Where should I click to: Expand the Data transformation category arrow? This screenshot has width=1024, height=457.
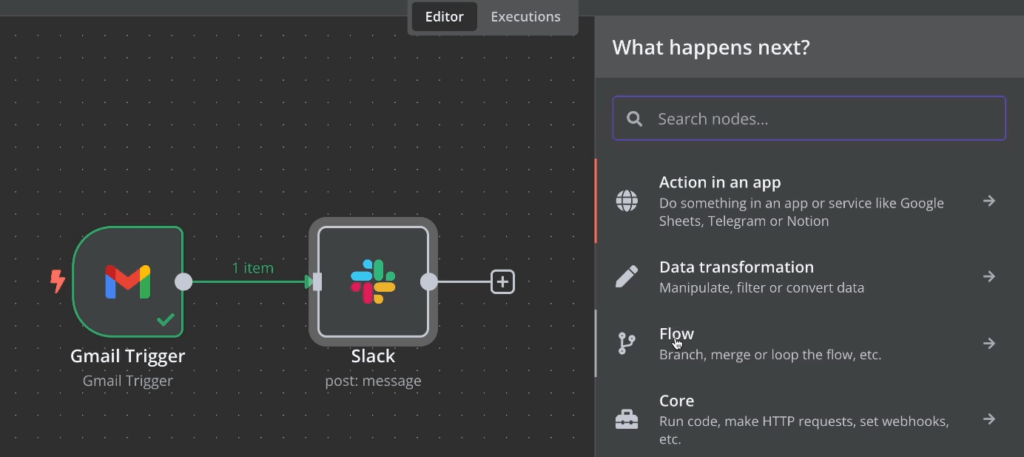988,277
